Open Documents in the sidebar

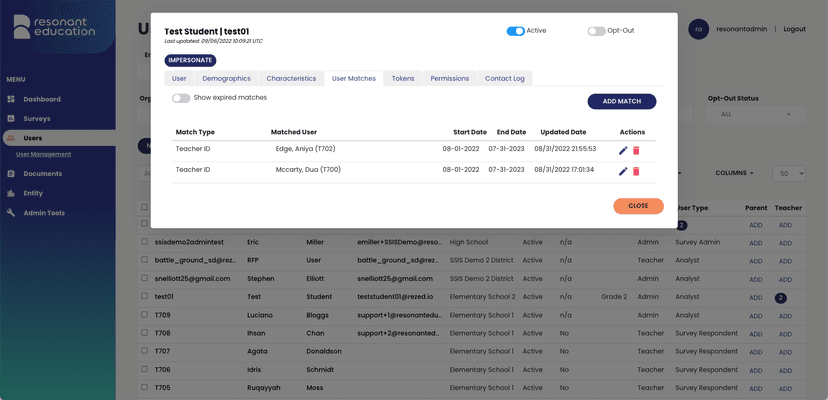point(42,174)
